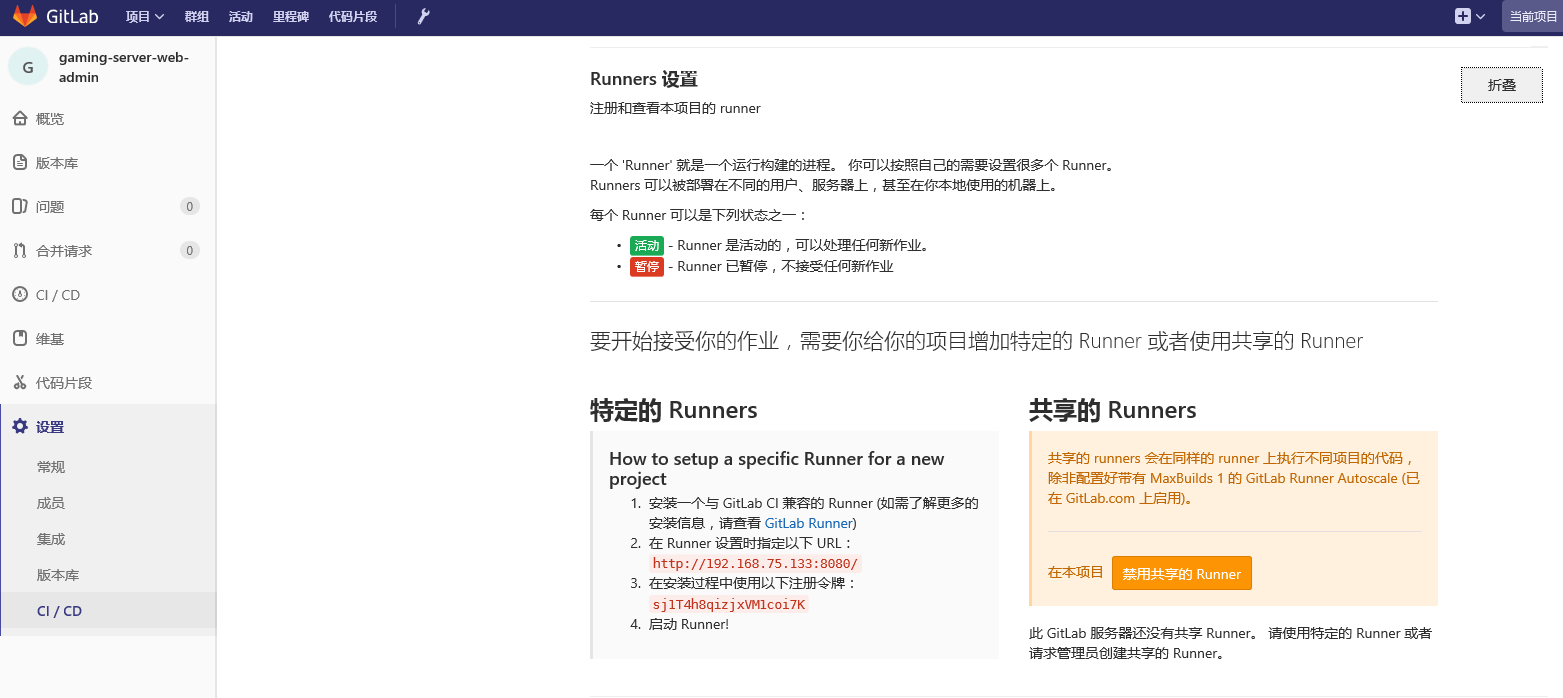Go to 里程碑 in top navigation
The width and height of the screenshot is (1563, 698).
[x=290, y=17]
